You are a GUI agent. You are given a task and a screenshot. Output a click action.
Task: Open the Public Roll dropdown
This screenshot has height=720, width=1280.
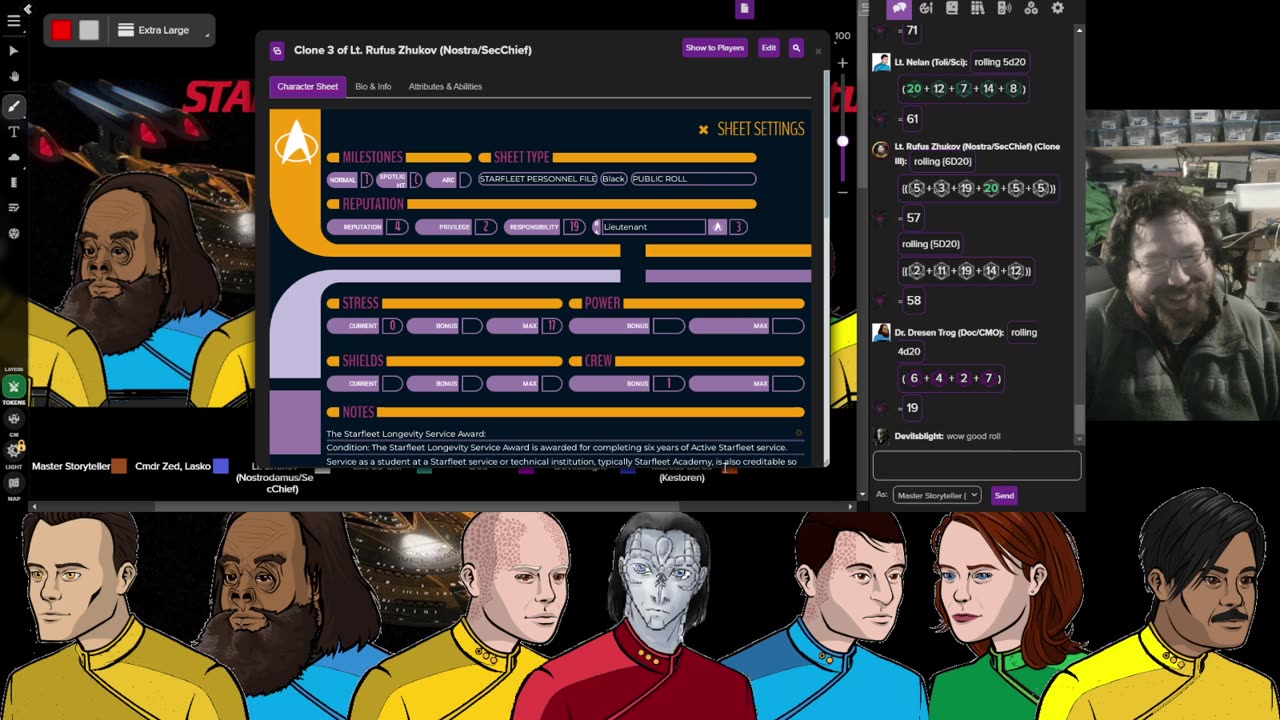(693, 179)
